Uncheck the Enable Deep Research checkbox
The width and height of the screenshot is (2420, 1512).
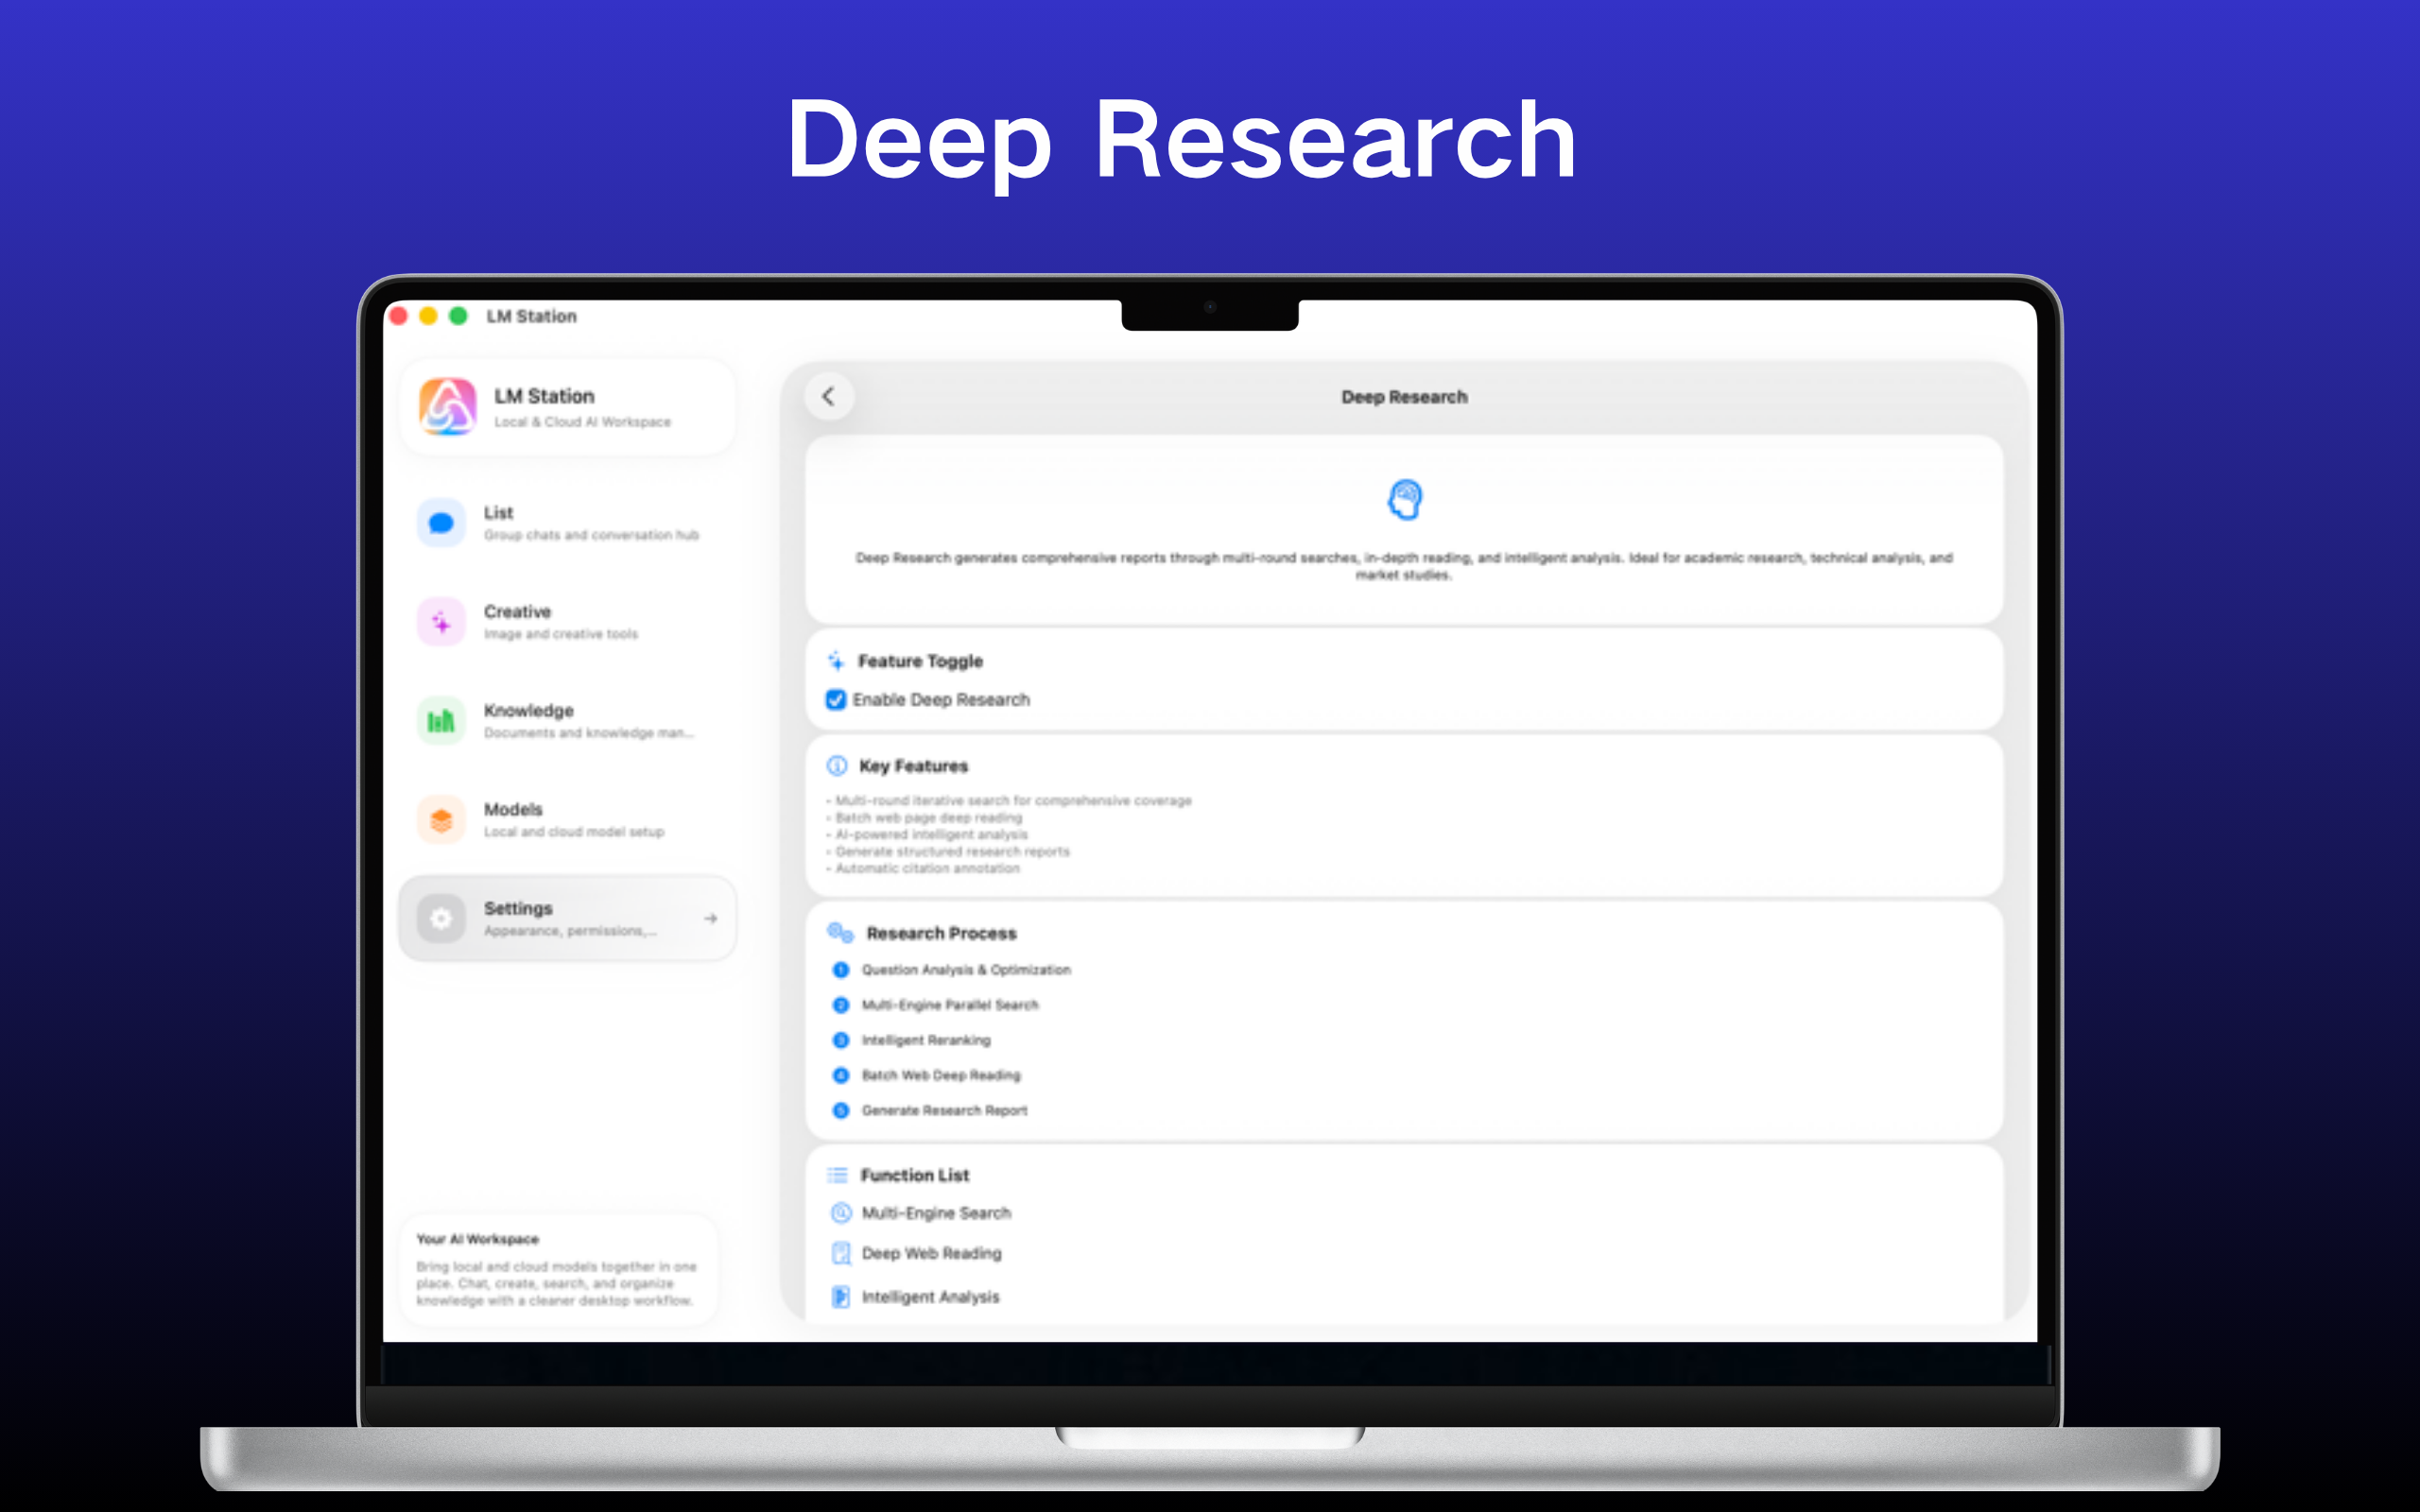(x=836, y=700)
